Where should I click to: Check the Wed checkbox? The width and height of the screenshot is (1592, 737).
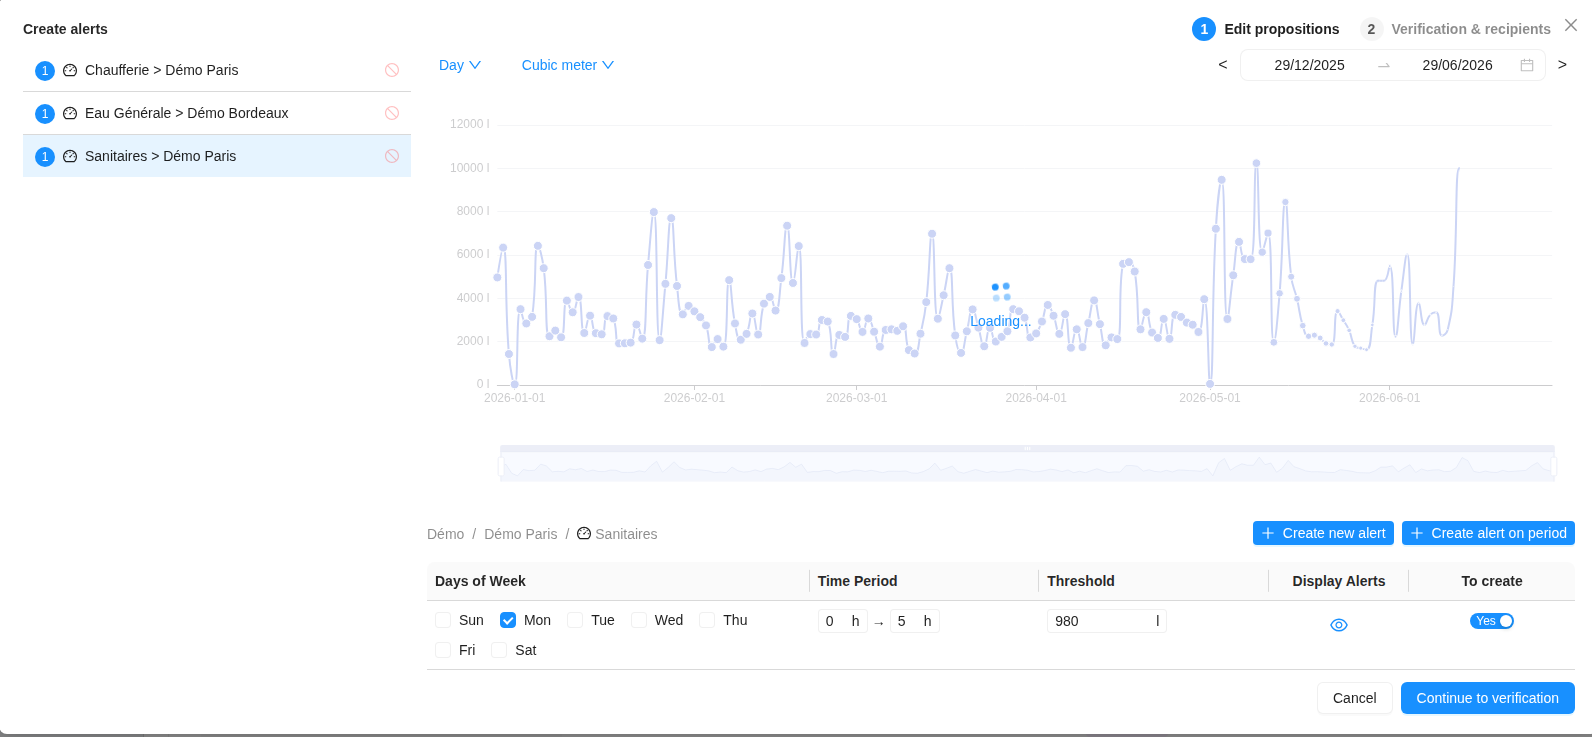(x=639, y=620)
